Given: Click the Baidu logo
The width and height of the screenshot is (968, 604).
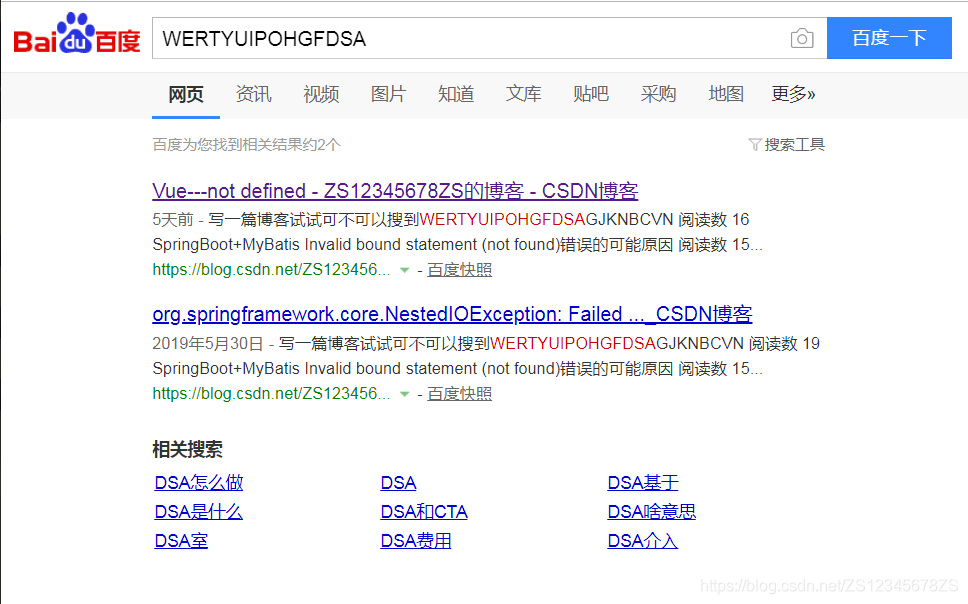Looking at the screenshot, I should point(77,34).
